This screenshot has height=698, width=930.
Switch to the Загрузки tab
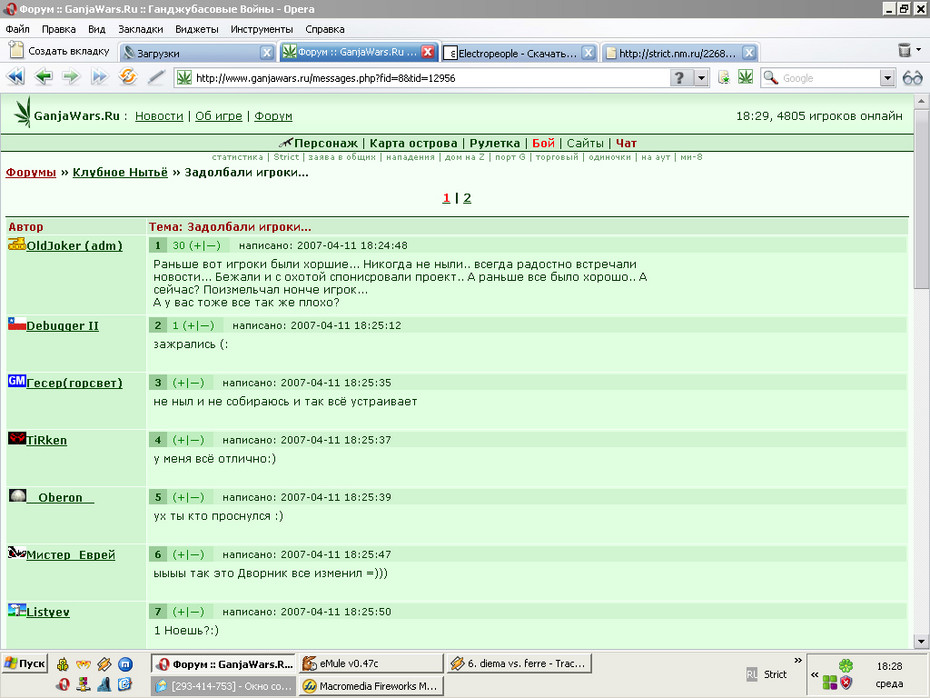[x=191, y=53]
